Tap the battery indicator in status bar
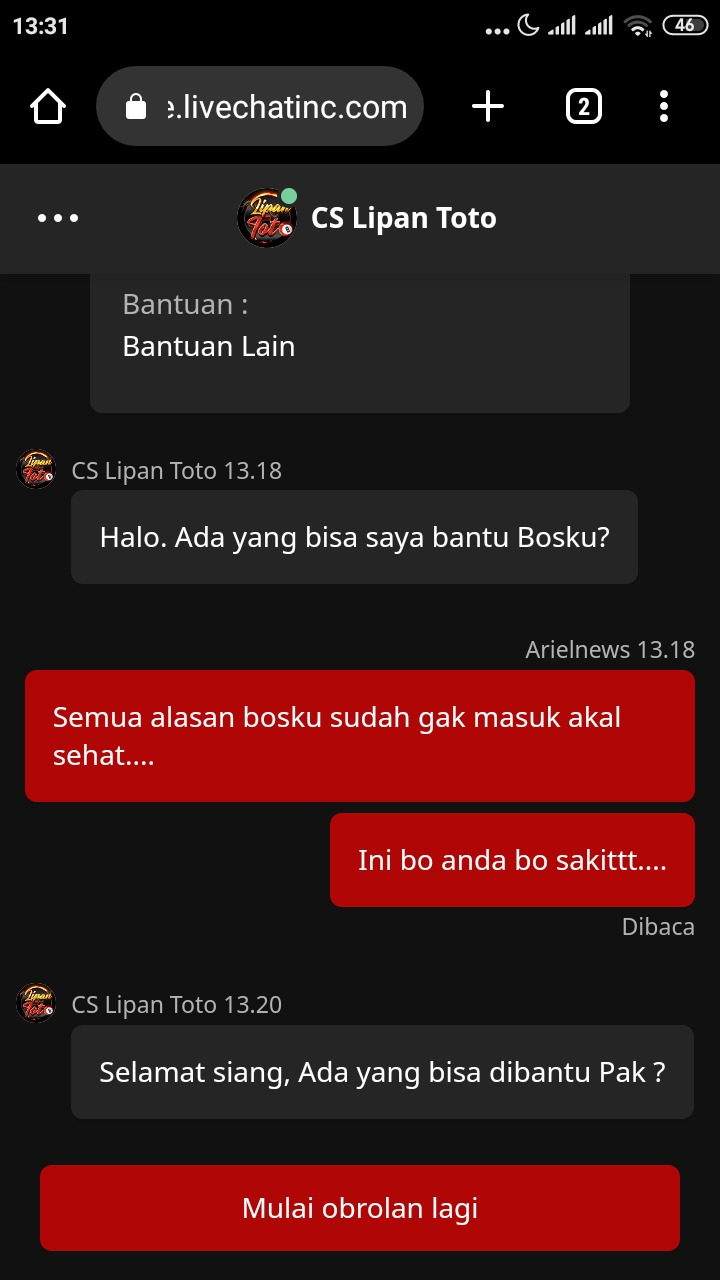The image size is (720, 1280). pos(685,26)
